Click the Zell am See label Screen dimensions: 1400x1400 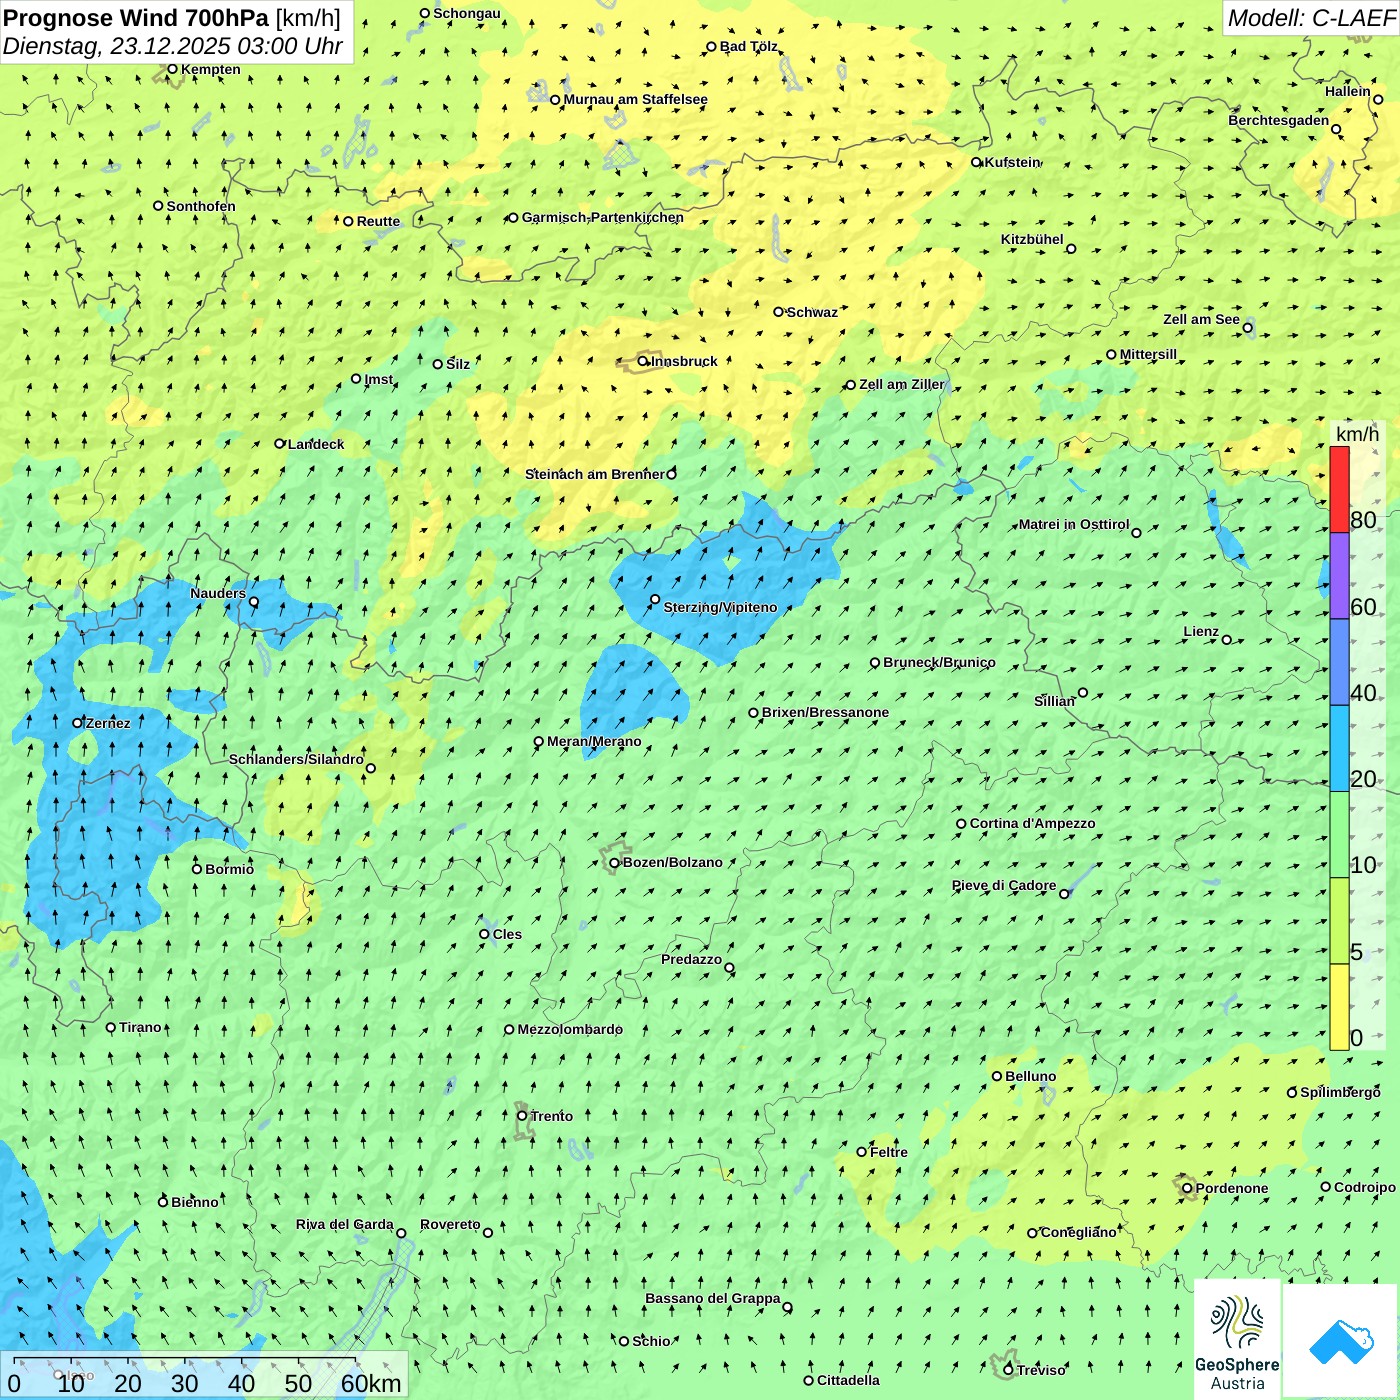pos(1201,319)
